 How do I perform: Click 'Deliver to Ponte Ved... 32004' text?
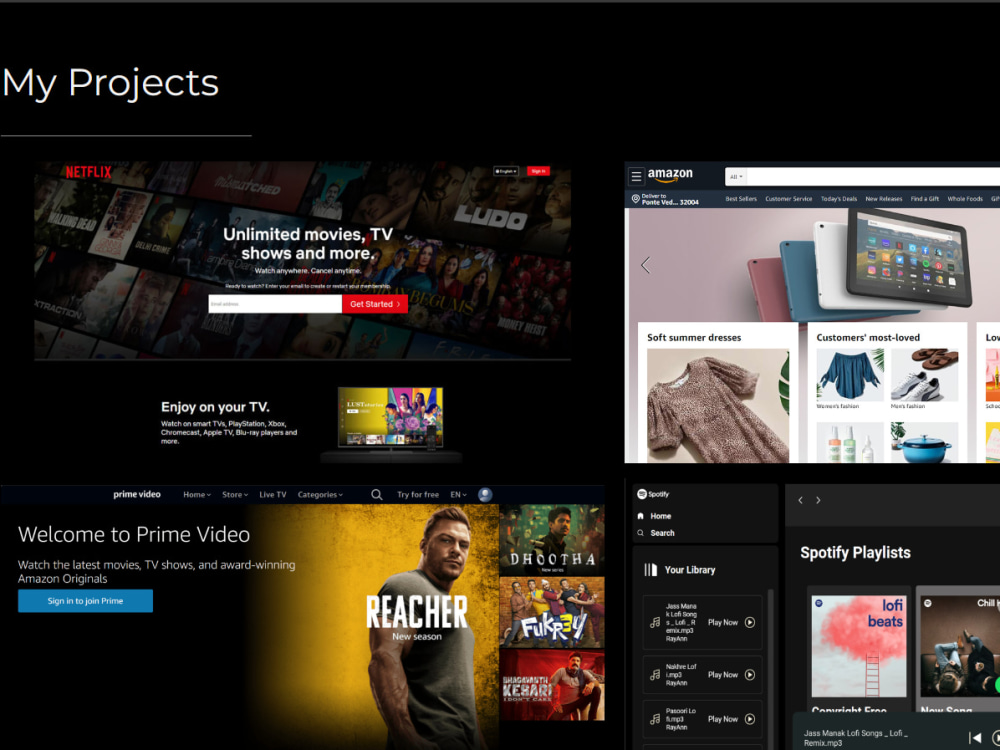(x=670, y=199)
